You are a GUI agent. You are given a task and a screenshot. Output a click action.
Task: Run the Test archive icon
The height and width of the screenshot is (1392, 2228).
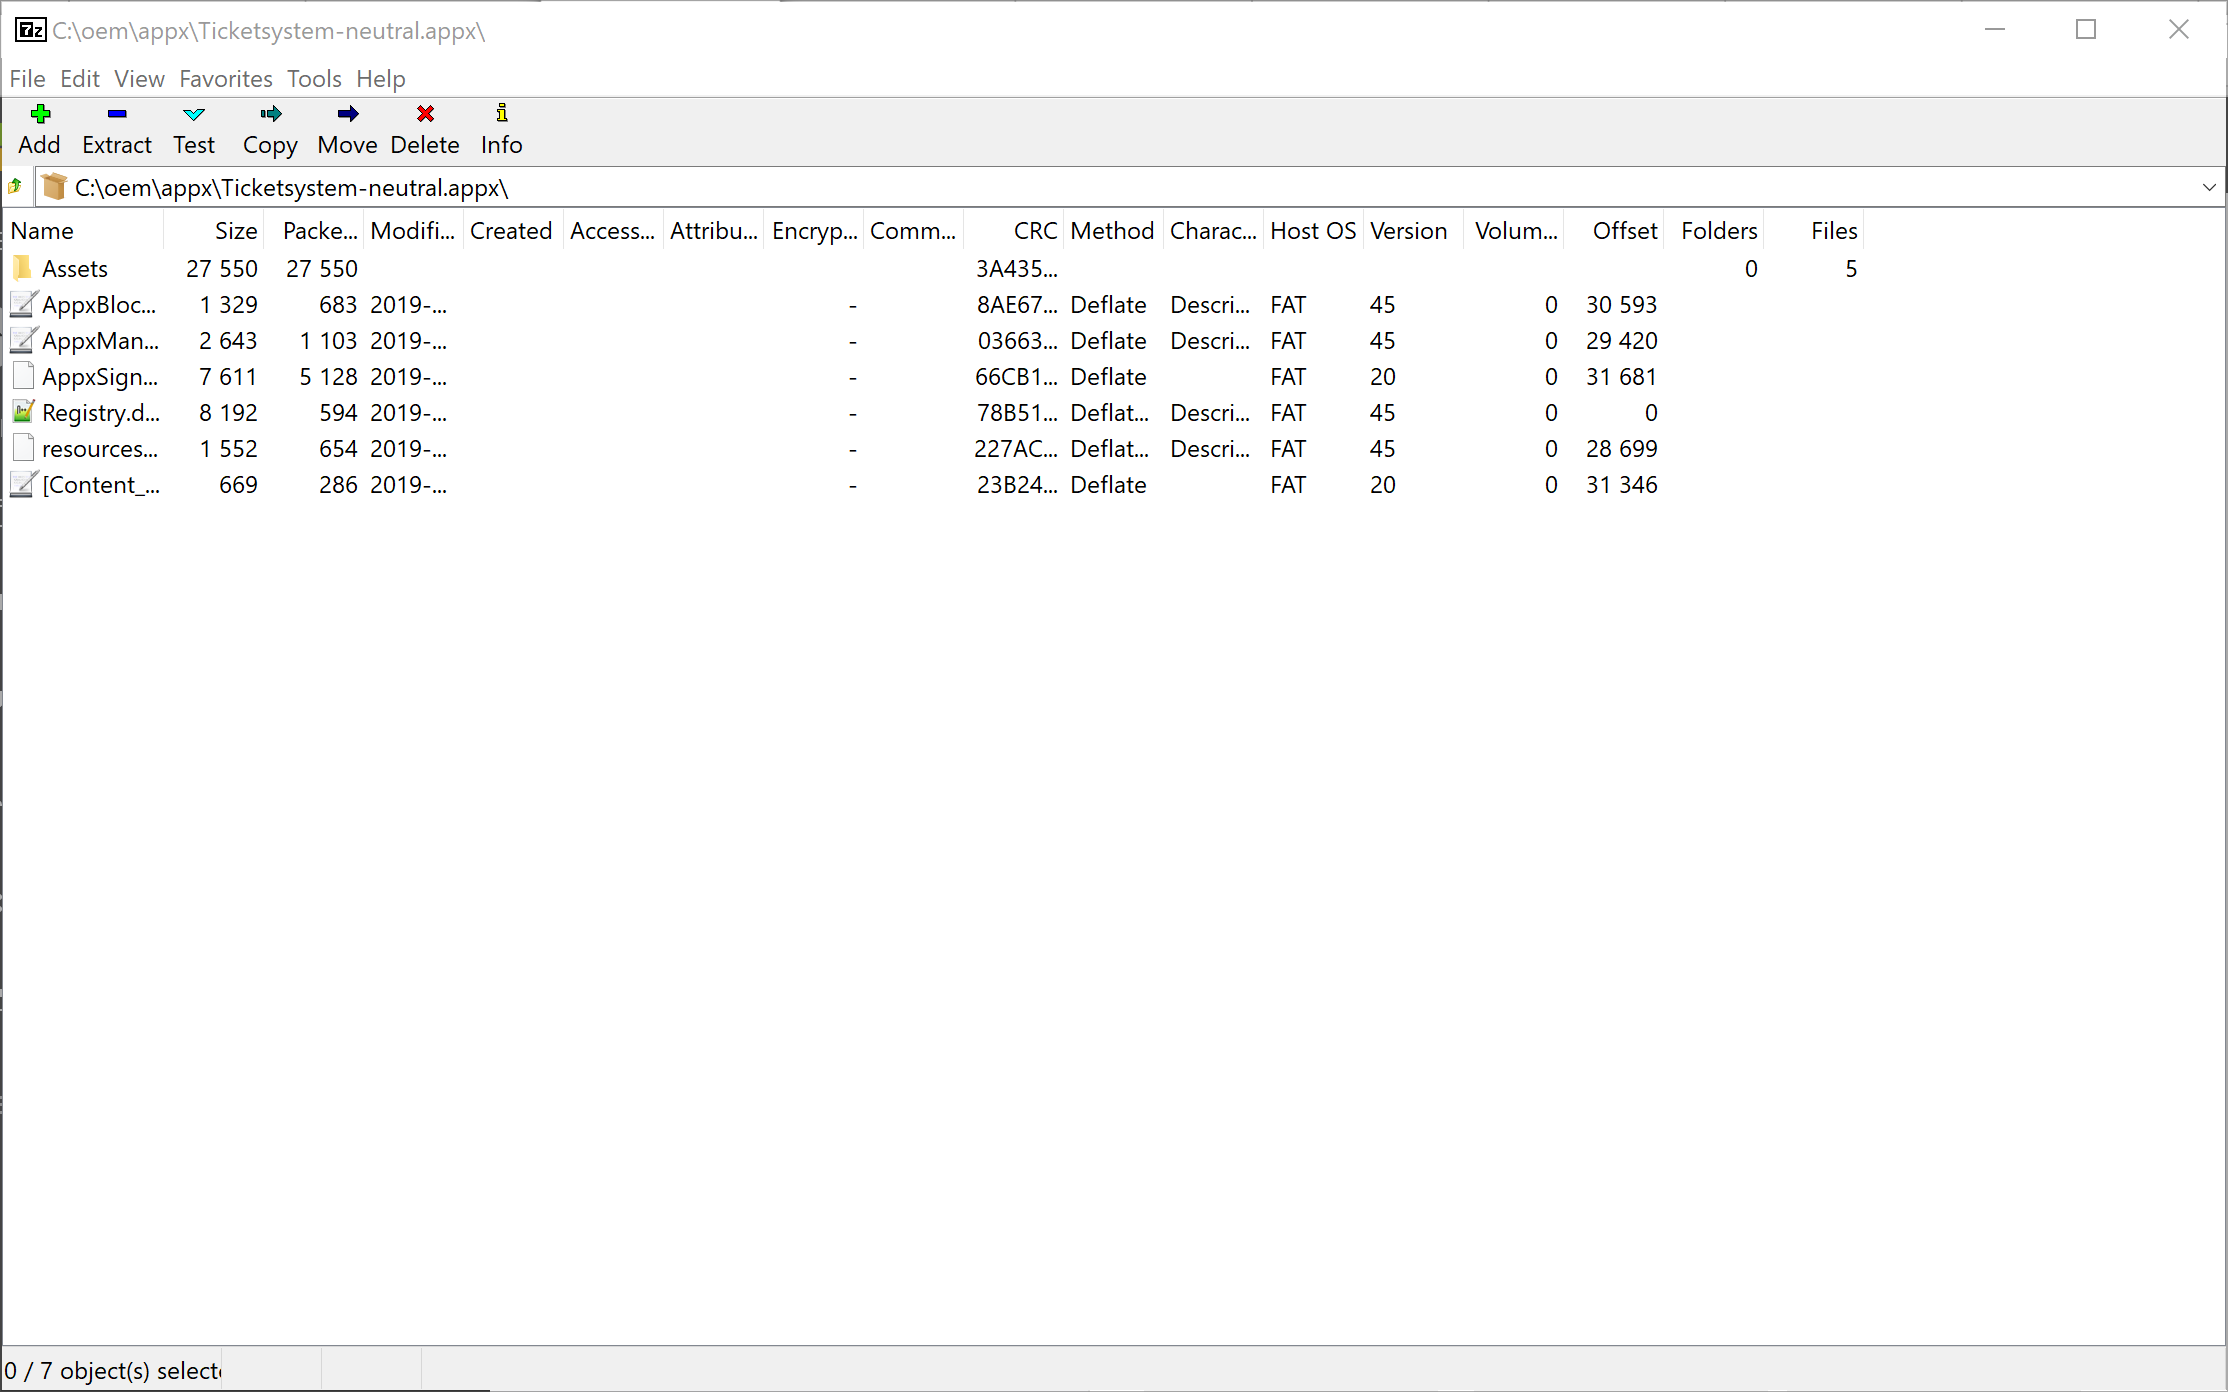[192, 128]
